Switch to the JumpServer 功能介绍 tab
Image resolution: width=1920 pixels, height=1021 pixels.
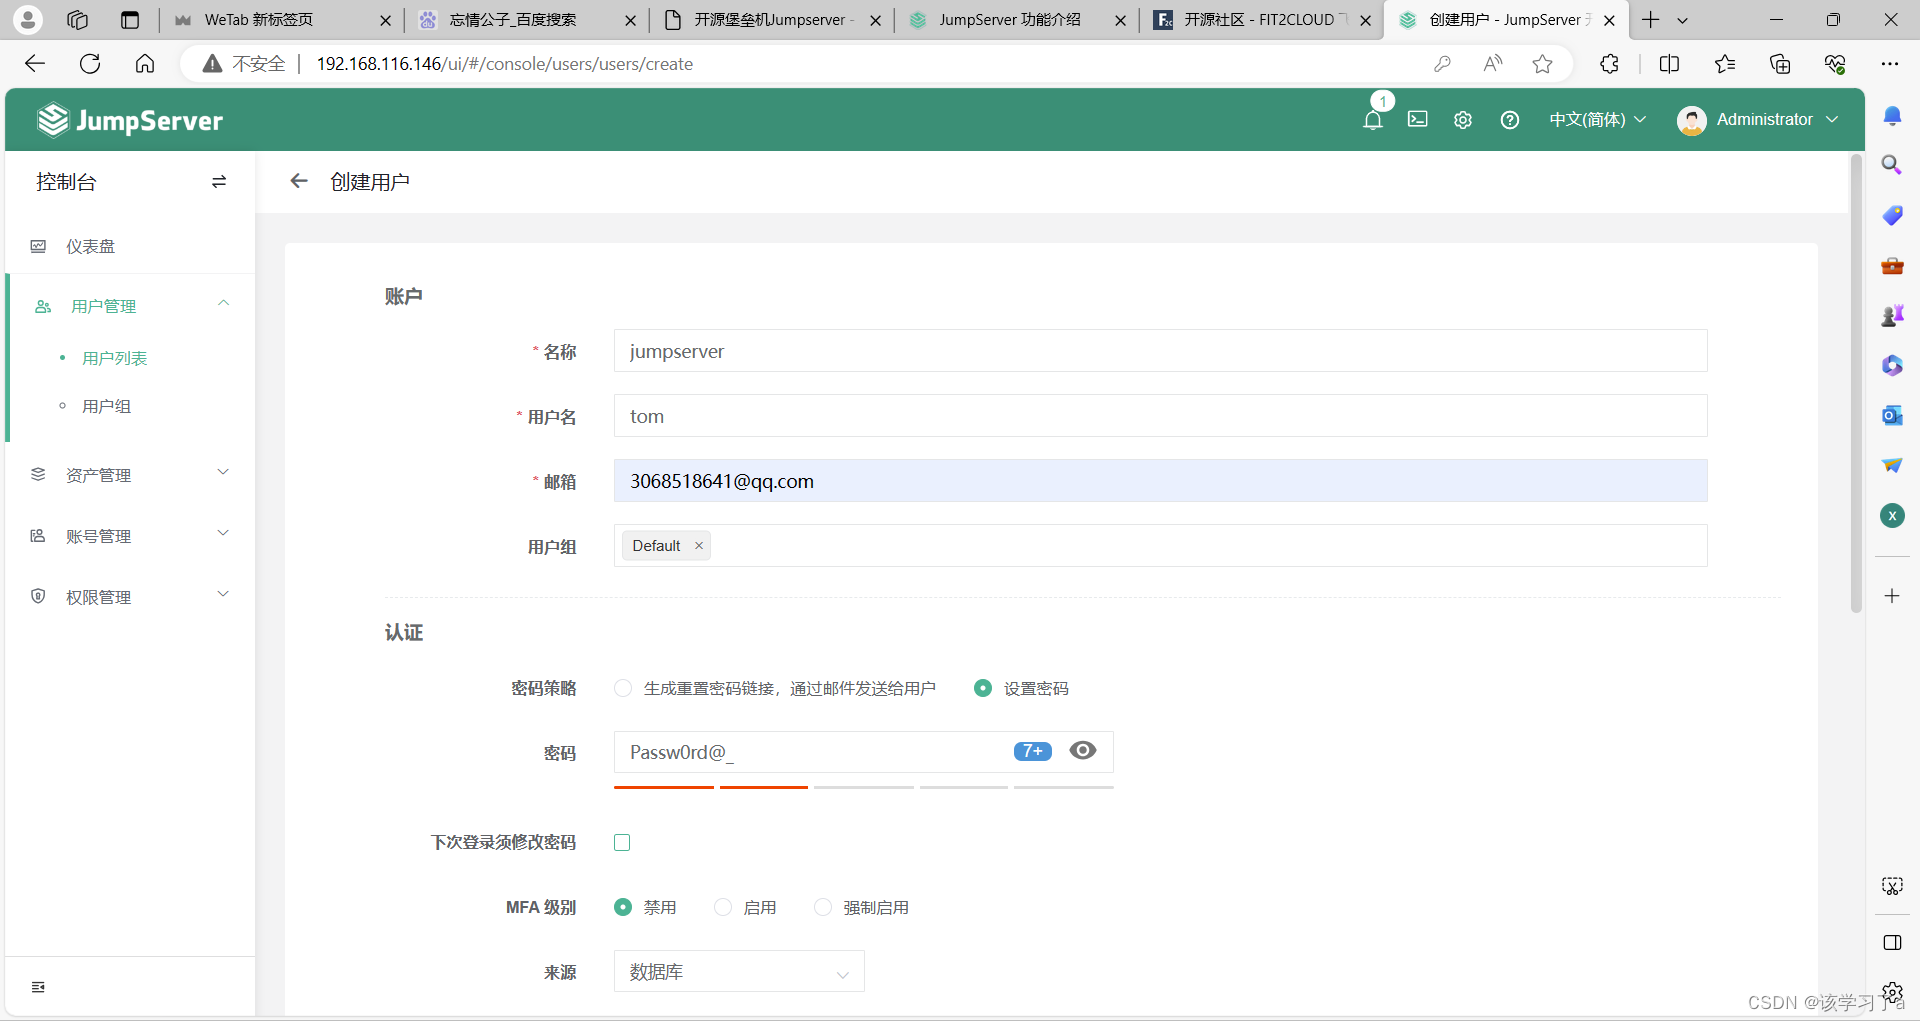(1018, 20)
